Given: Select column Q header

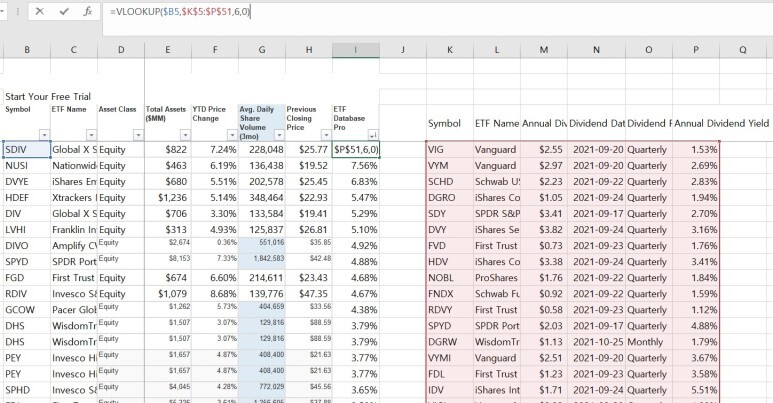Looking at the screenshot, I should (x=742, y=50).
